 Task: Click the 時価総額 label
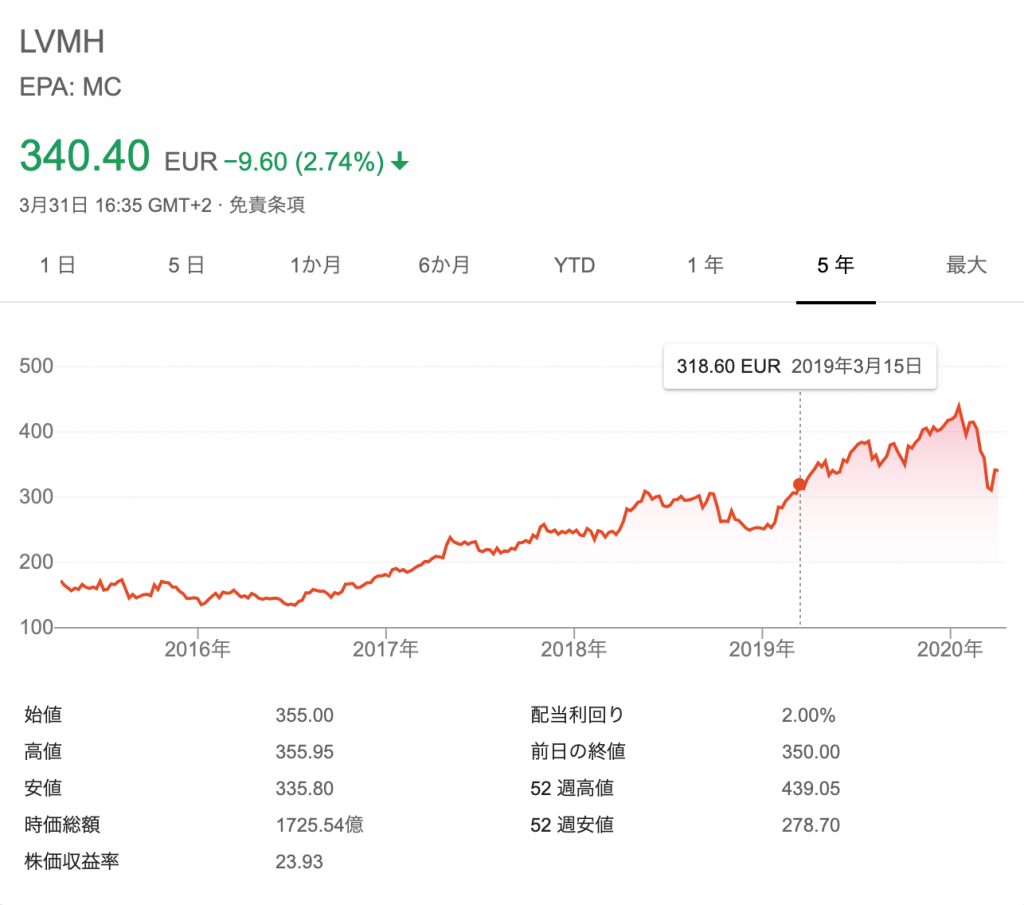[62, 825]
